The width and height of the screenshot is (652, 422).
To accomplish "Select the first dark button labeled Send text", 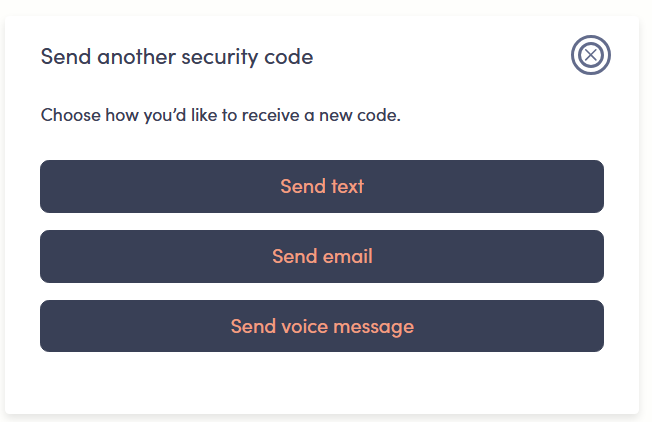I will 322,186.
